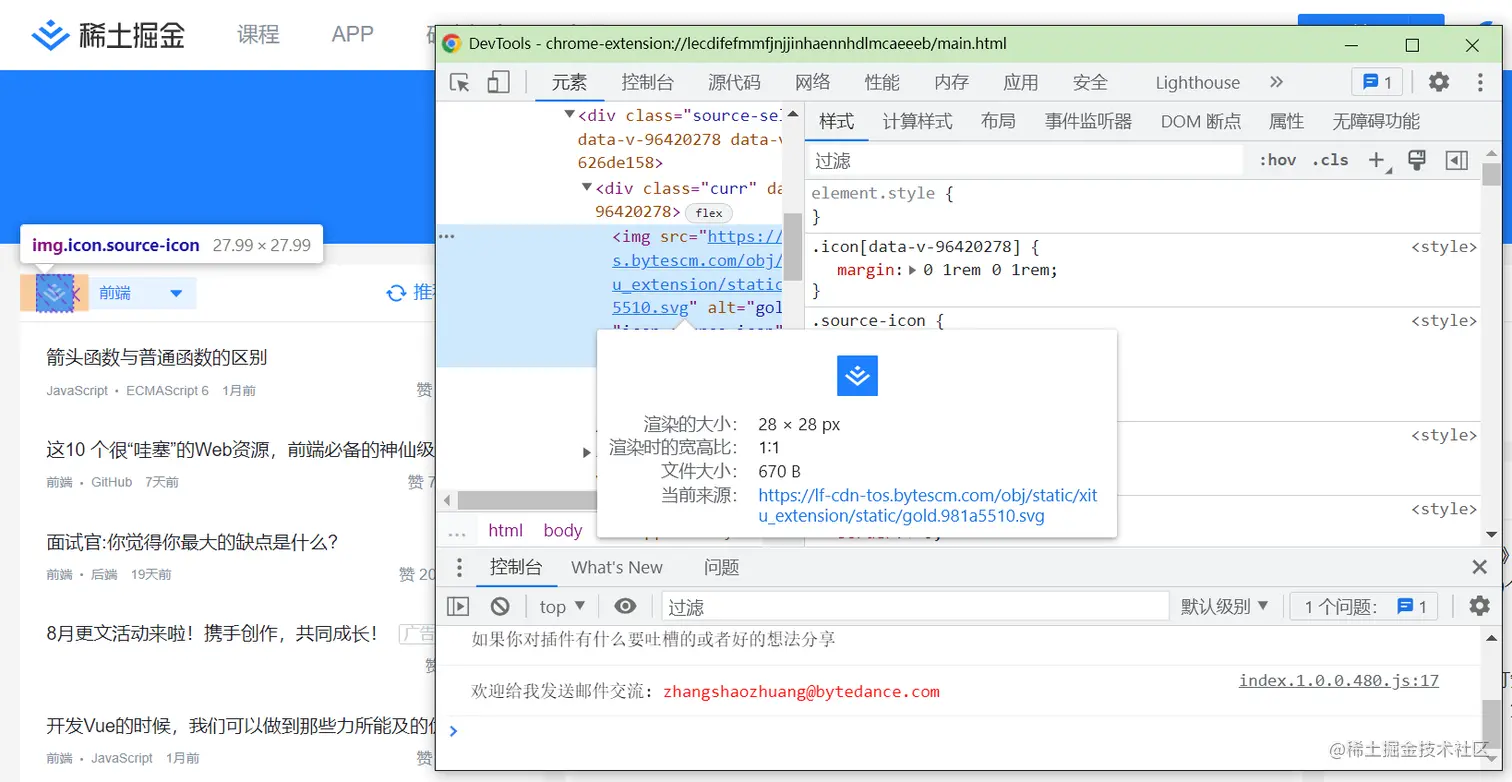
Task: Click the issues badge showing 1
Action: click(x=1377, y=82)
